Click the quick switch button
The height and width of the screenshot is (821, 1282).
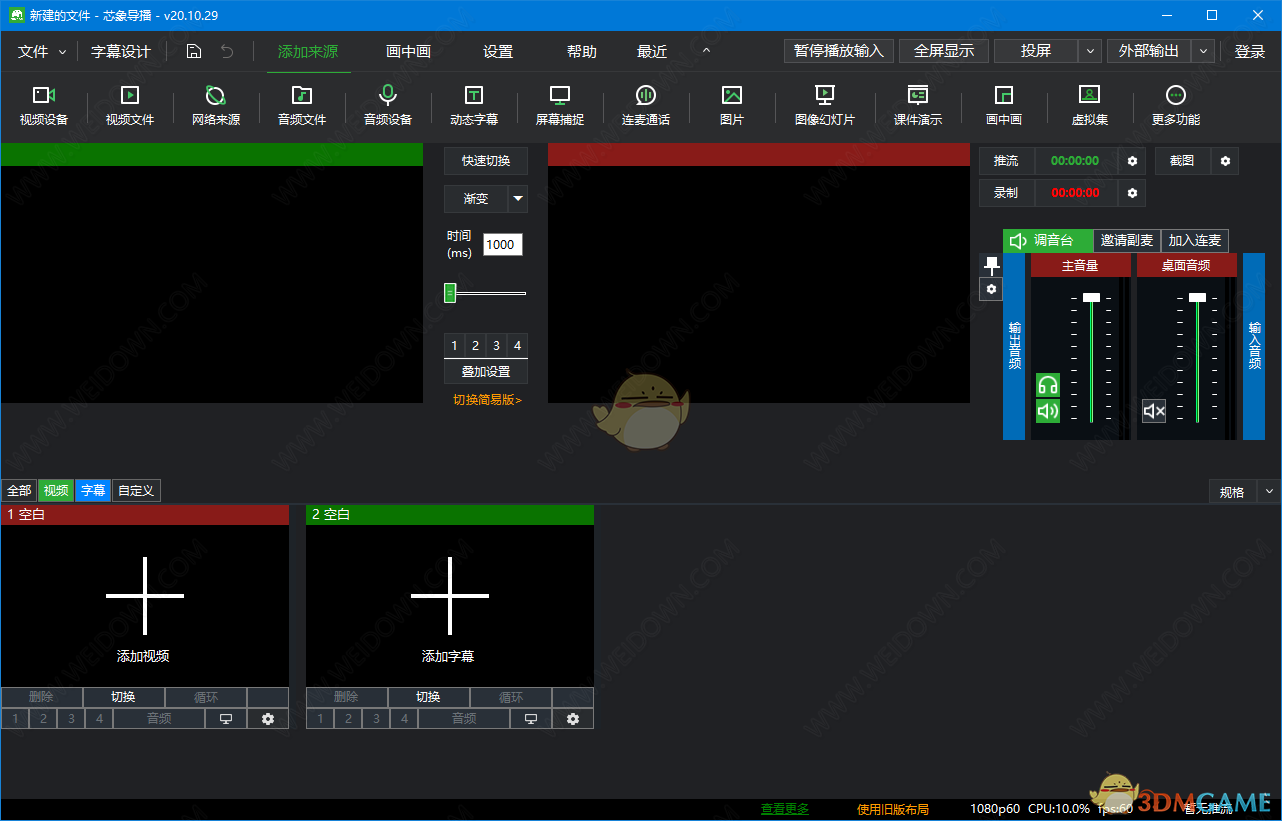point(486,161)
